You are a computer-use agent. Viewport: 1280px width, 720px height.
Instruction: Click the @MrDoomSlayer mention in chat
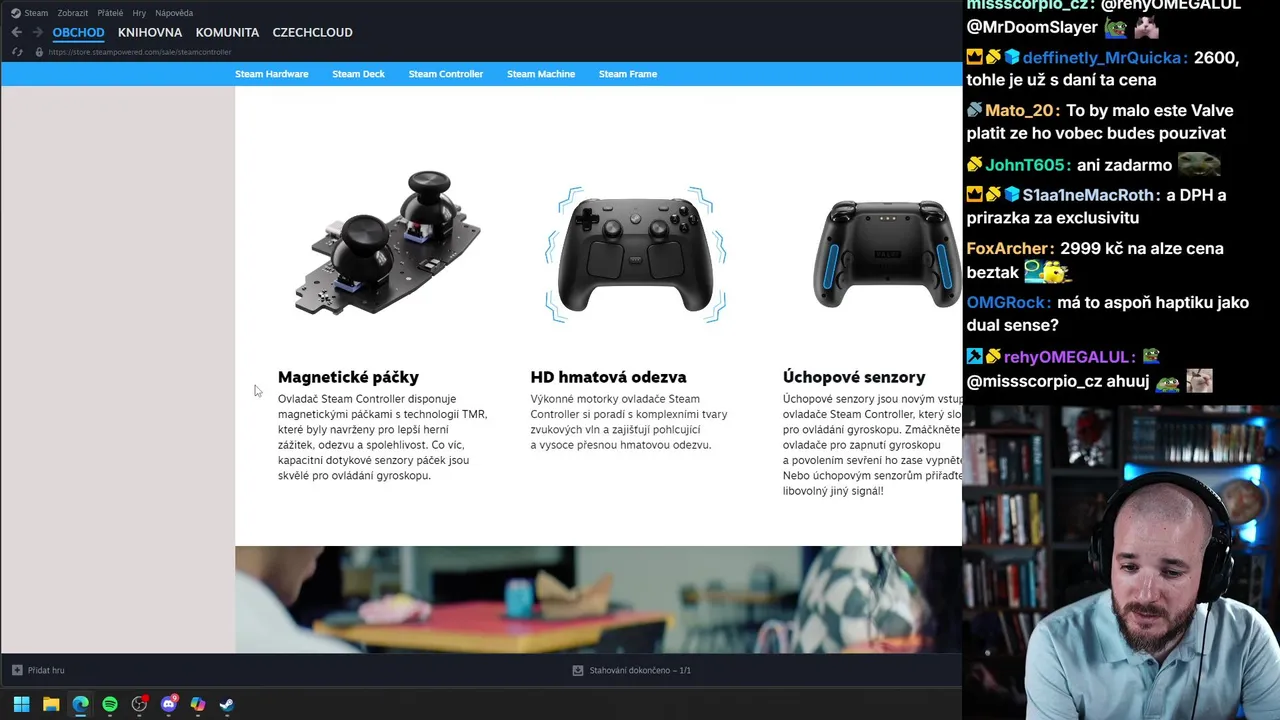click(x=1032, y=27)
